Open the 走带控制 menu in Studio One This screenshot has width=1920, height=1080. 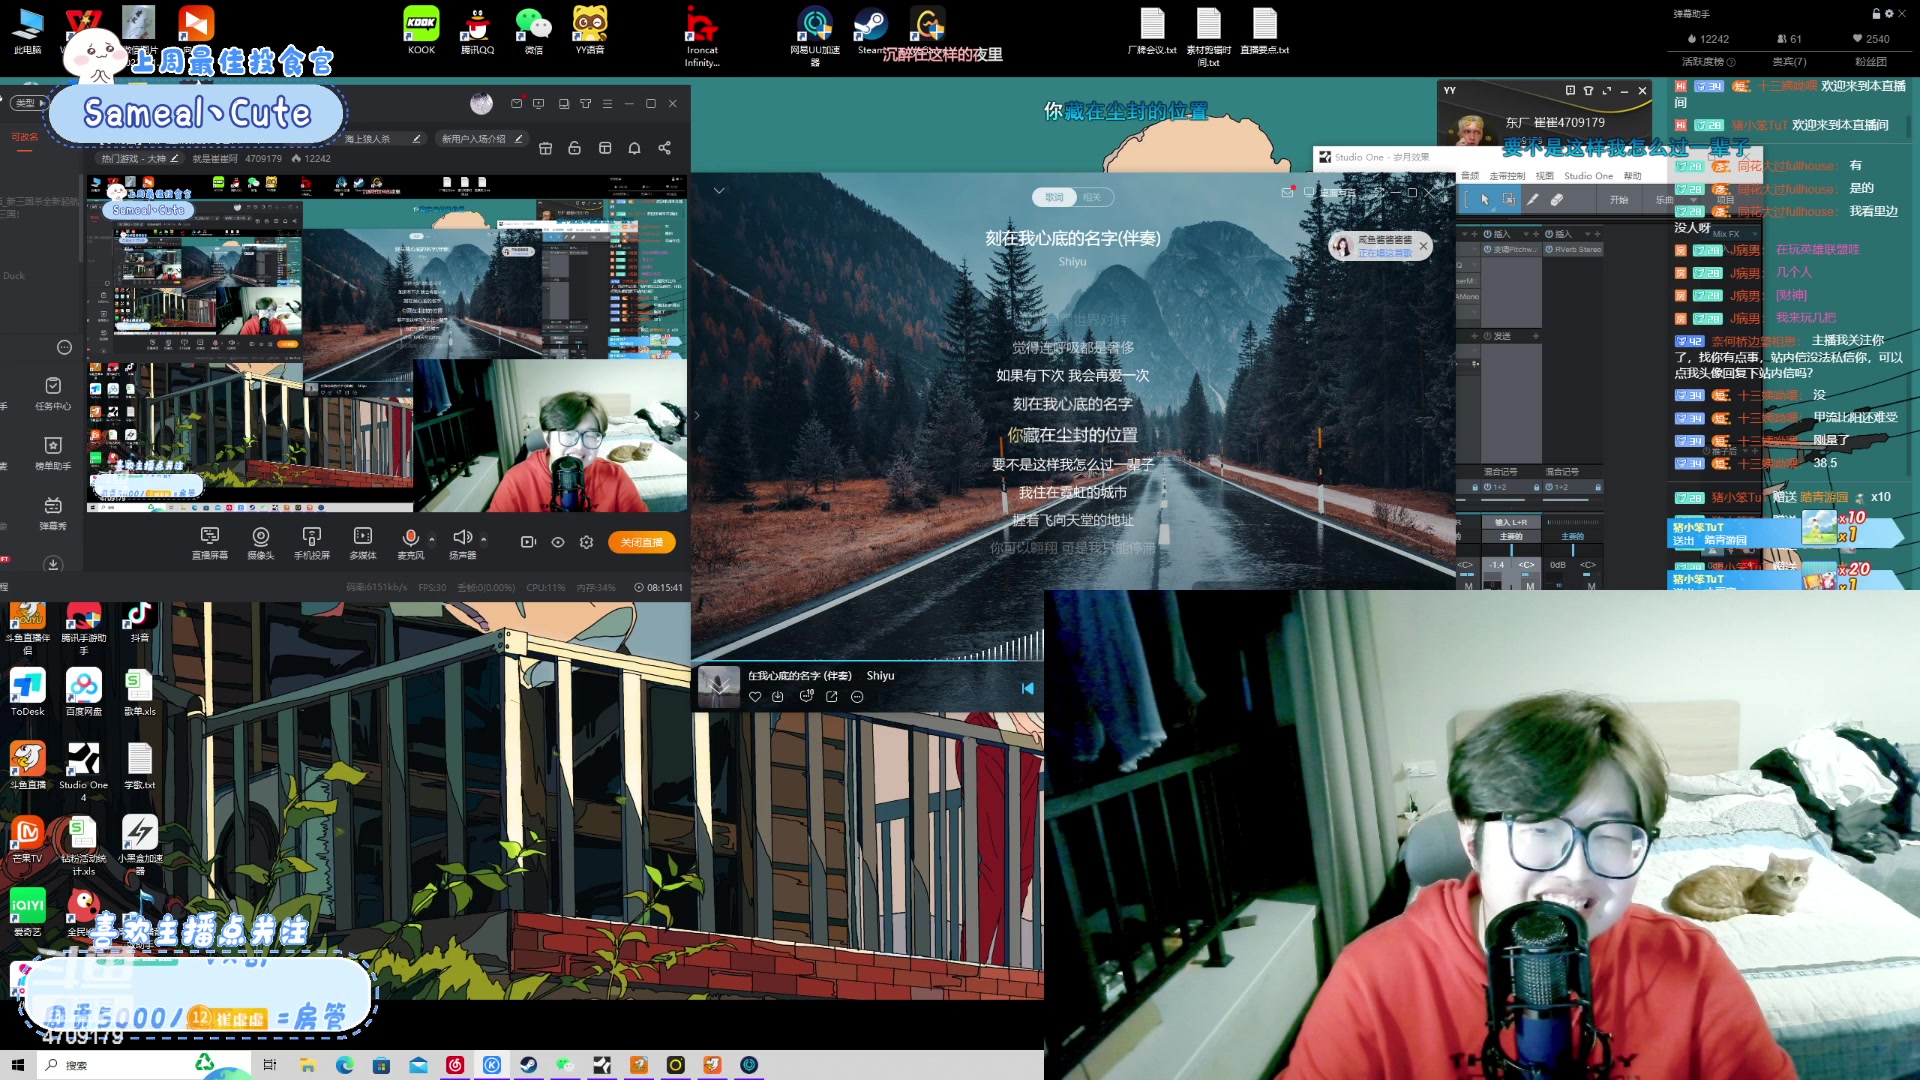pyautogui.click(x=1507, y=176)
